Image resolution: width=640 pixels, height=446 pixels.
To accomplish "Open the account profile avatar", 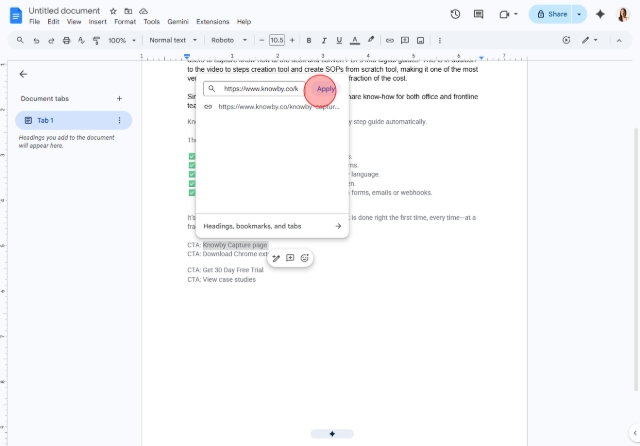I will (x=623, y=14).
